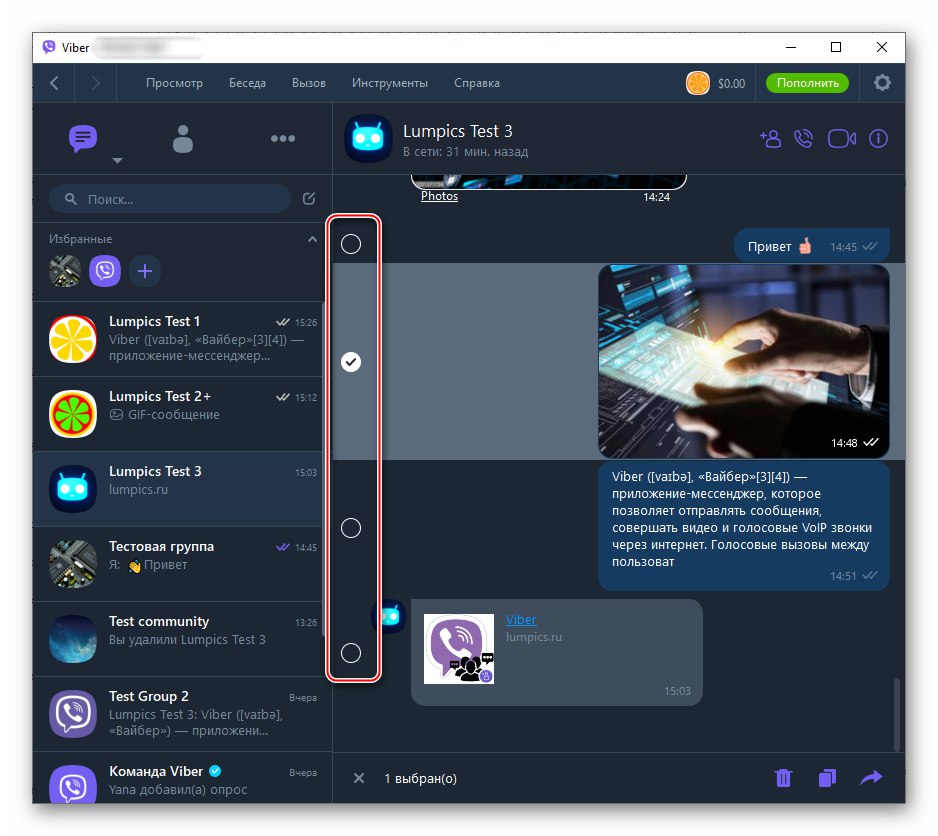The image size is (938, 836).
Task: Select the Viber description text message circle
Action: [351, 528]
